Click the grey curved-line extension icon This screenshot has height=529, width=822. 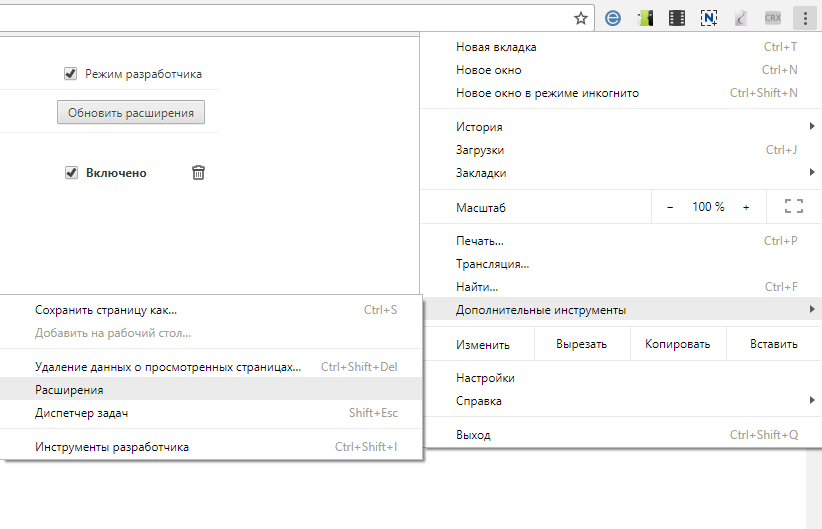pyautogui.click(x=741, y=18)
